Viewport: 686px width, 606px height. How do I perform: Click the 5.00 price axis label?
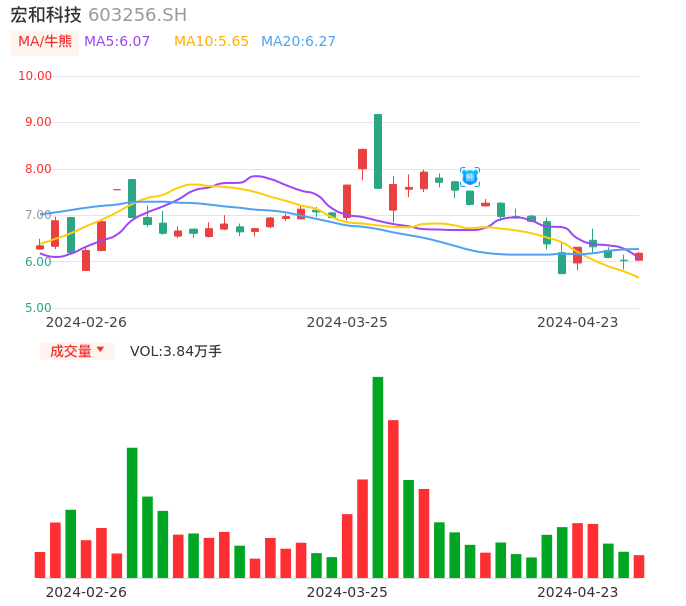pos(38,308)
